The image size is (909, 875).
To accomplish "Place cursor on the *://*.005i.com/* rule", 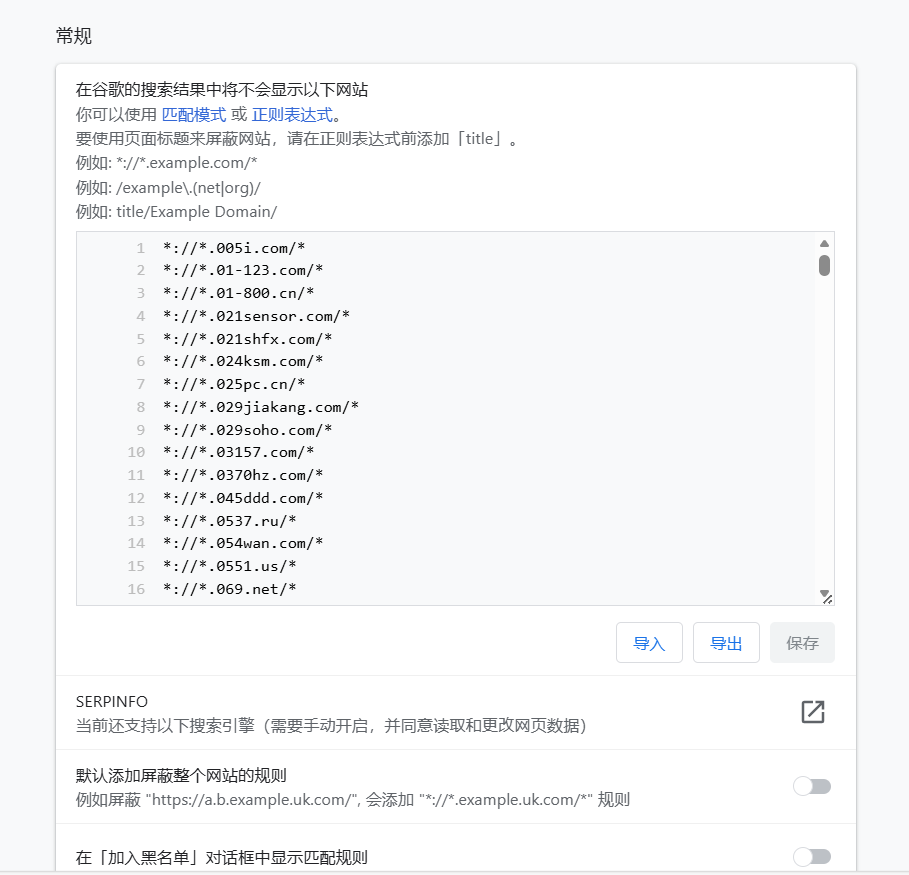I will point(236,247).
